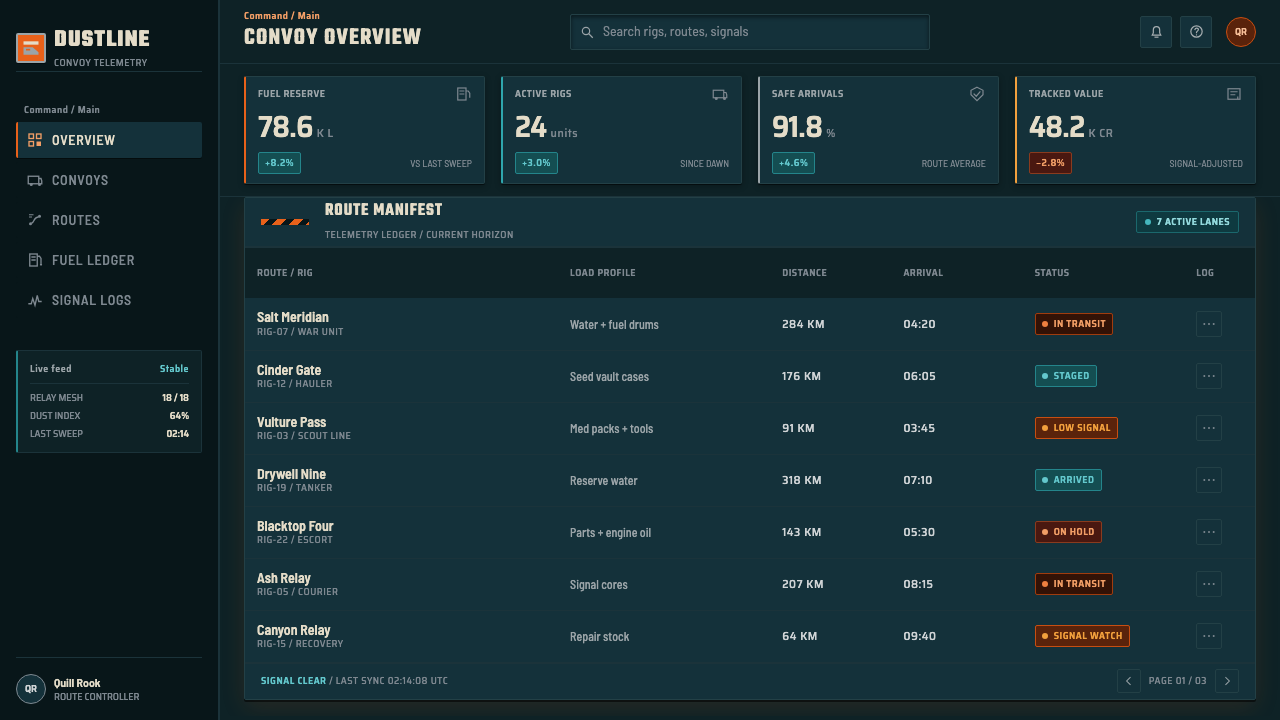Click the Safe Arrivals shield check icon

click(x=977, y=94)
